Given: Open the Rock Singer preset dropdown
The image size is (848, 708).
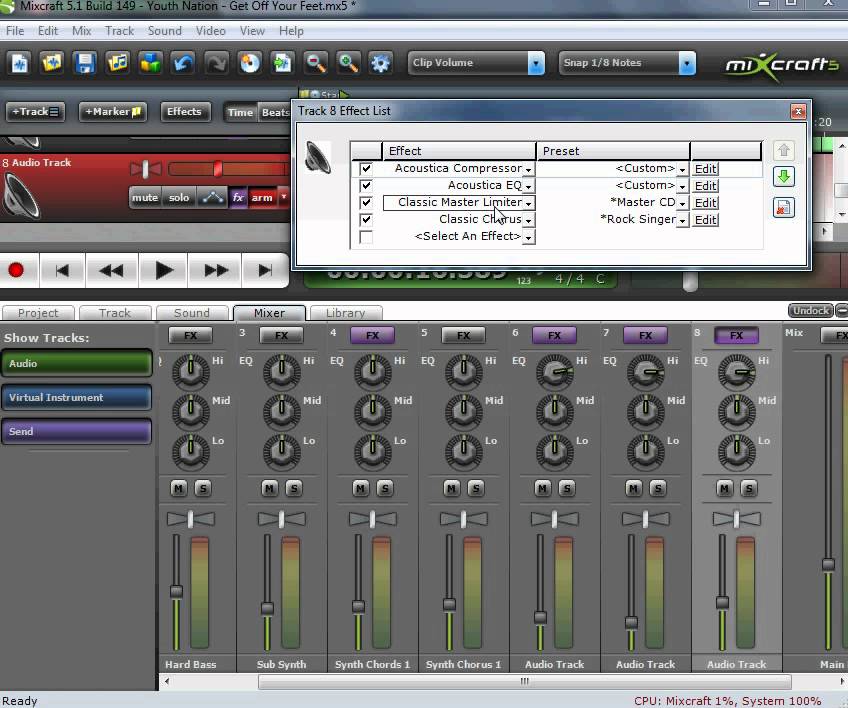Looking at the screenshot, I should click(x=683, y=220).
